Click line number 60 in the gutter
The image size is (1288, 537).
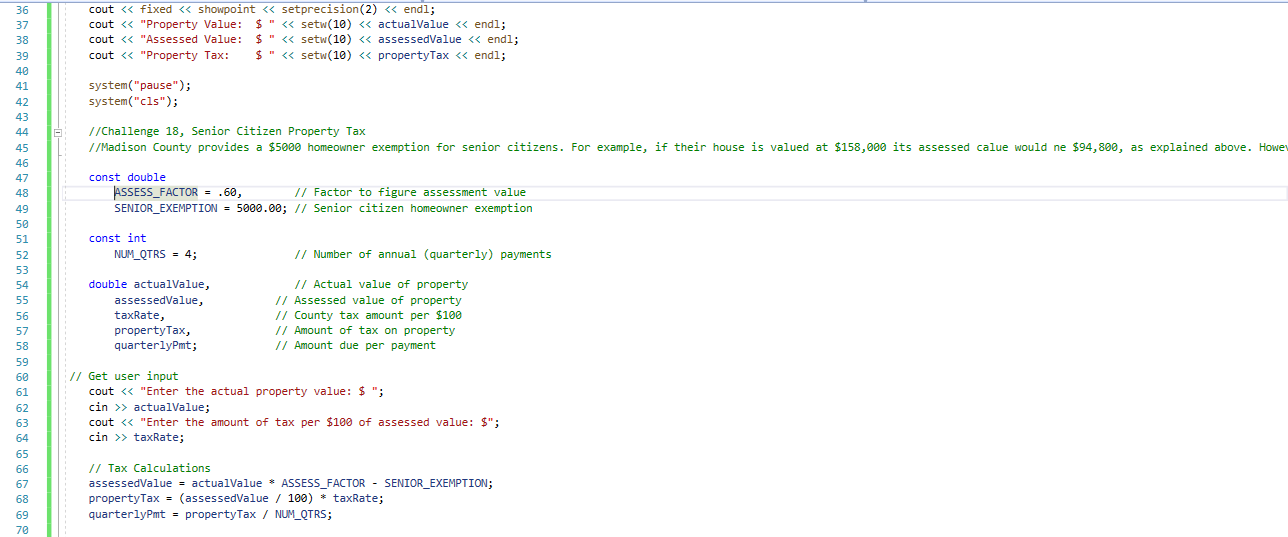[23, 377]
